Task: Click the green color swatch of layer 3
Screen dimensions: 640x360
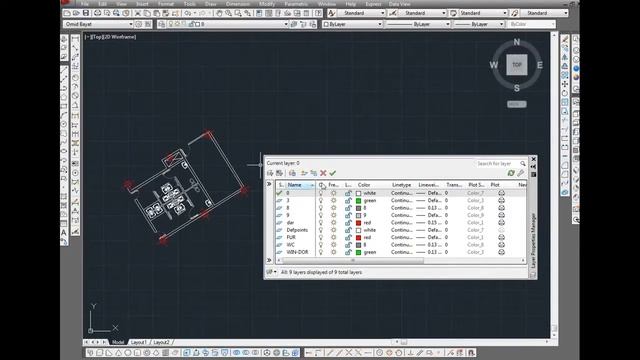Action: coord(358,201)
